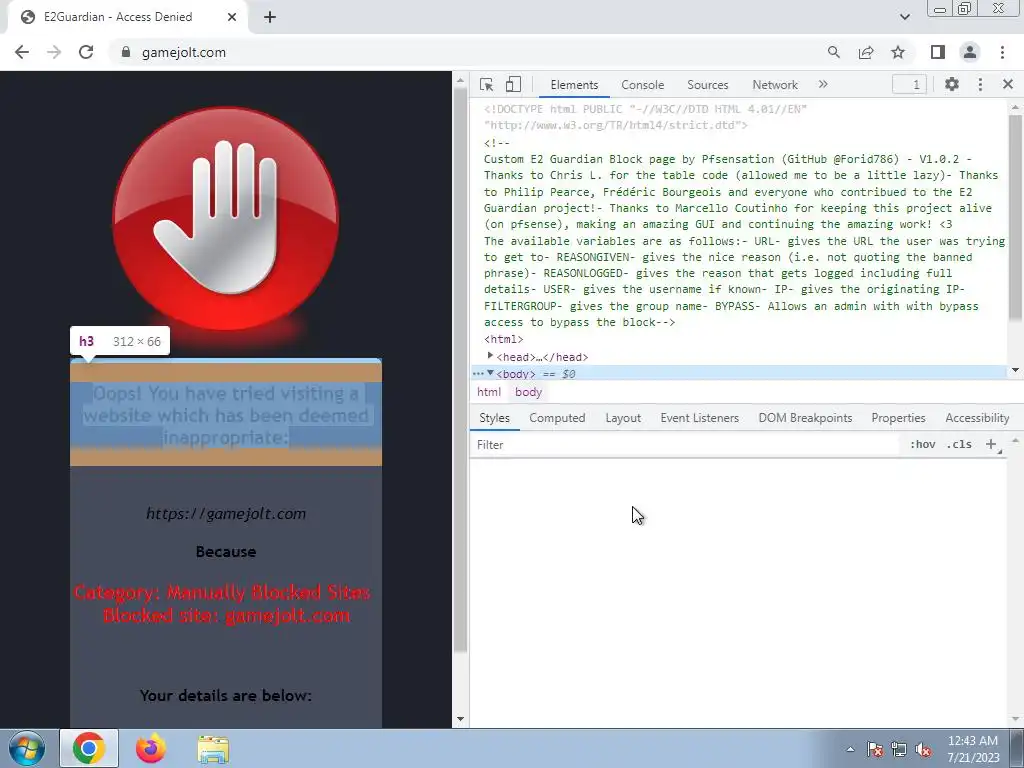Click the muted volume tray icon
The image size is (1024, 768).
923,749
